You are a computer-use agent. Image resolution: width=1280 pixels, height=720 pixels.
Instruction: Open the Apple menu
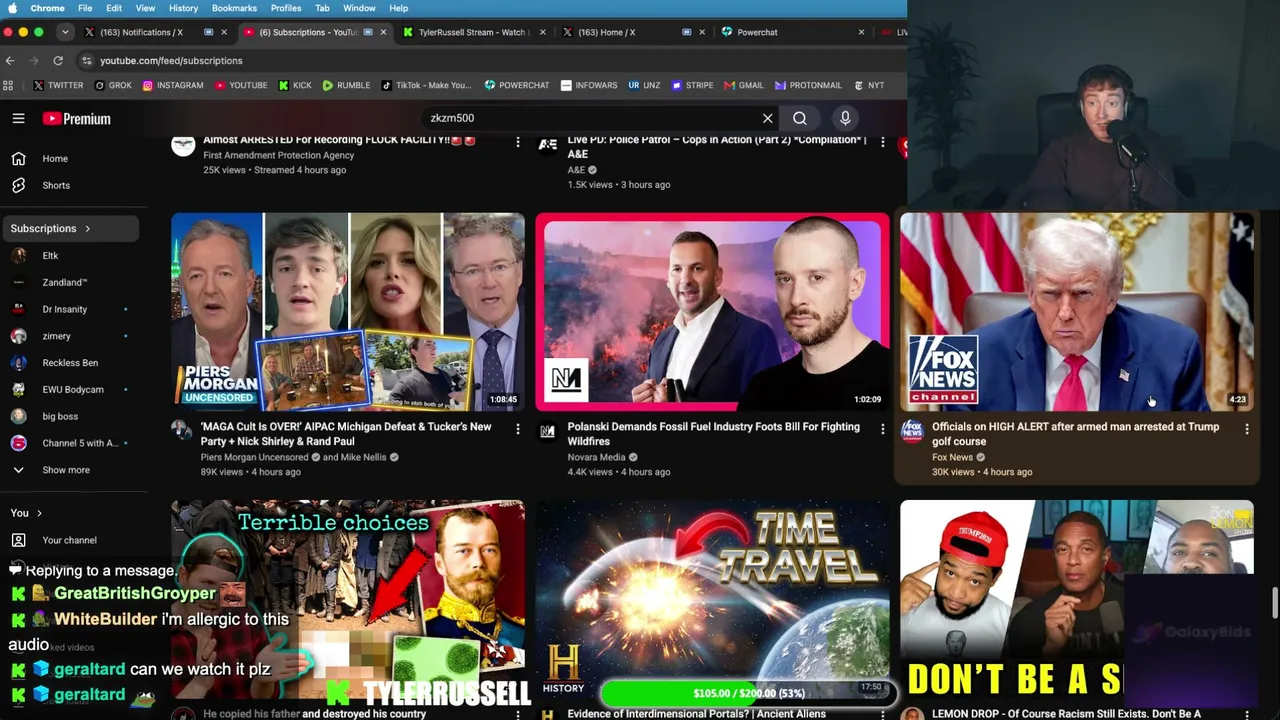point(12,8)
